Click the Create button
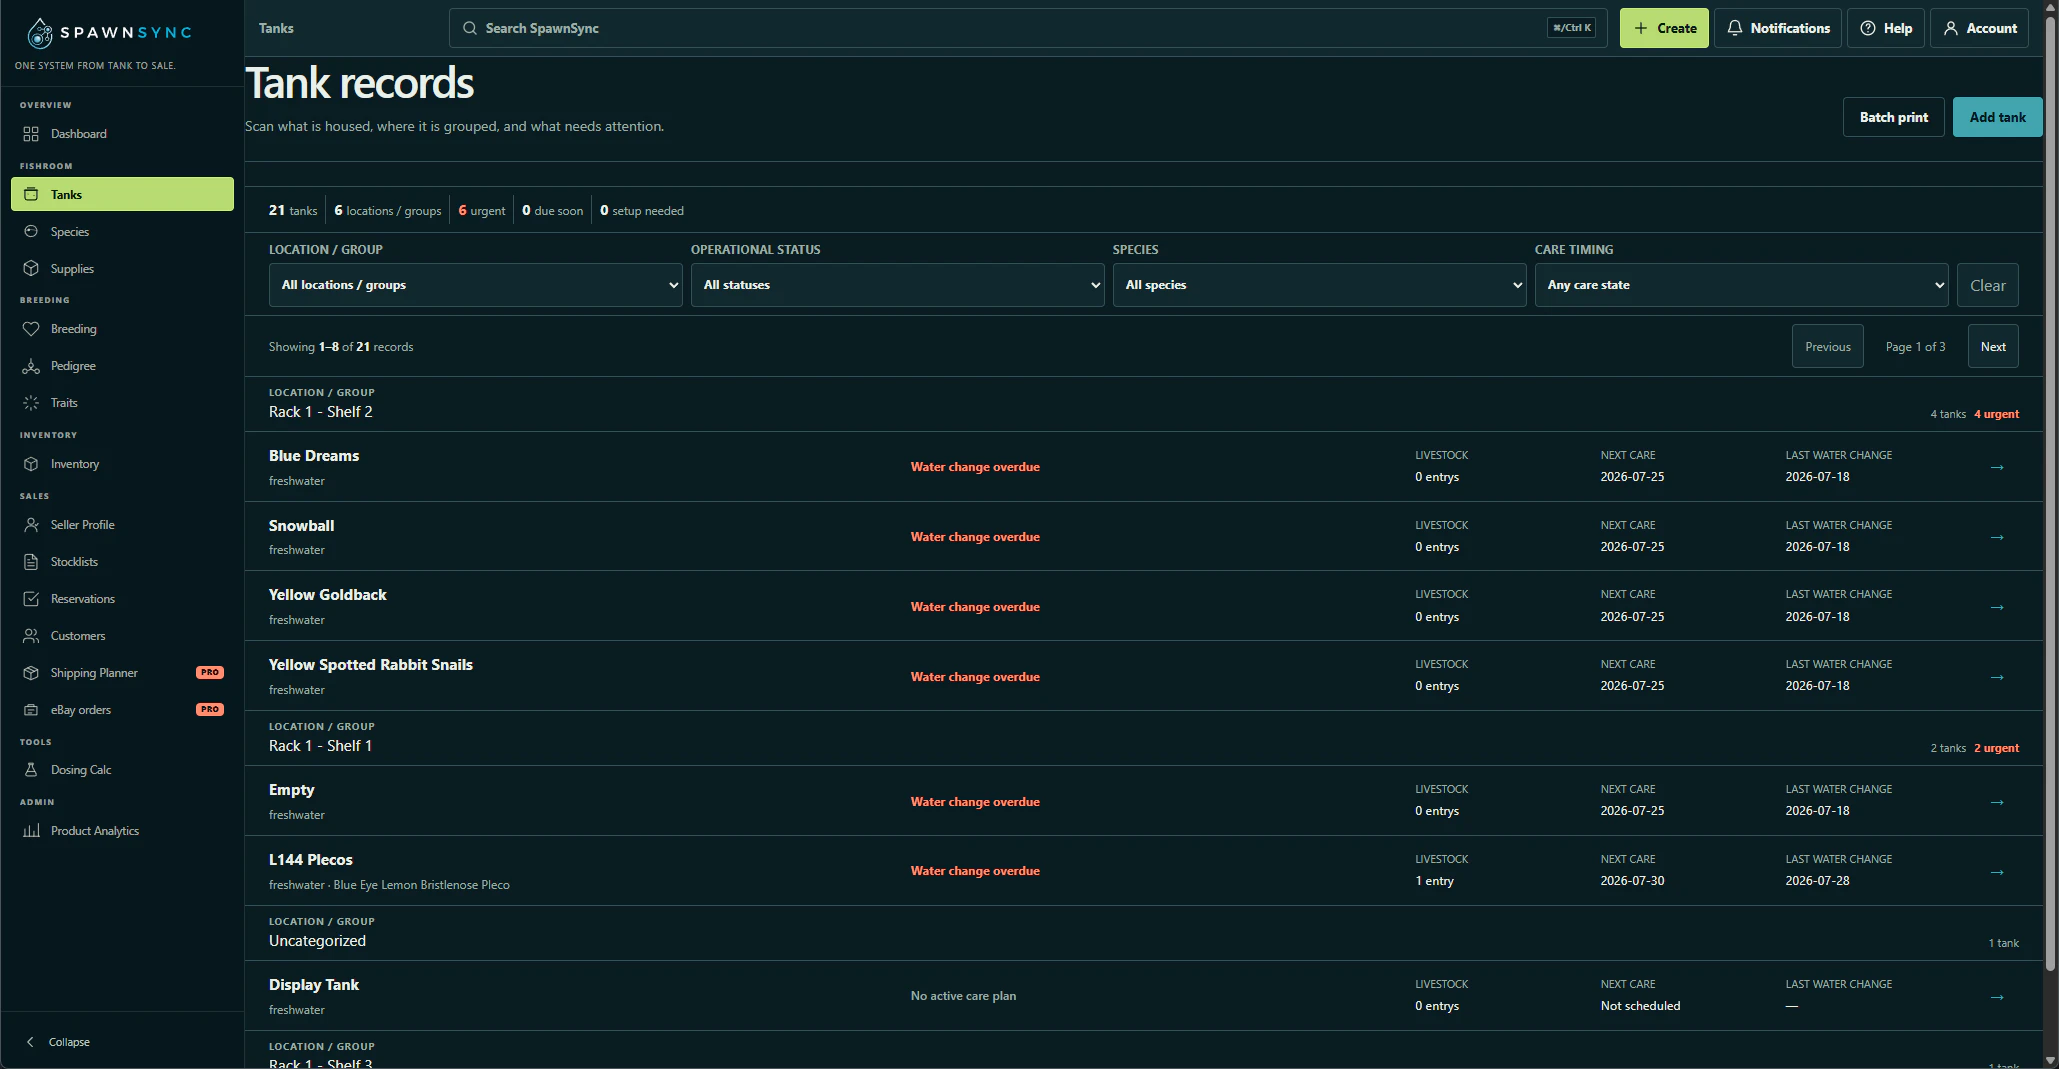This screenshot has width=2059, height=1069. 1664,28
